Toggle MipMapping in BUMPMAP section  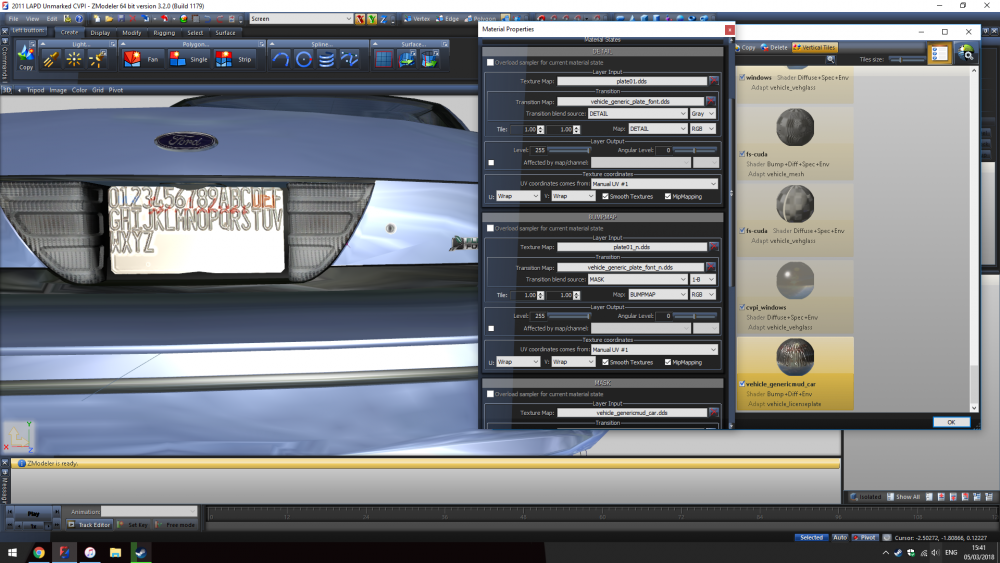(668, 362)
